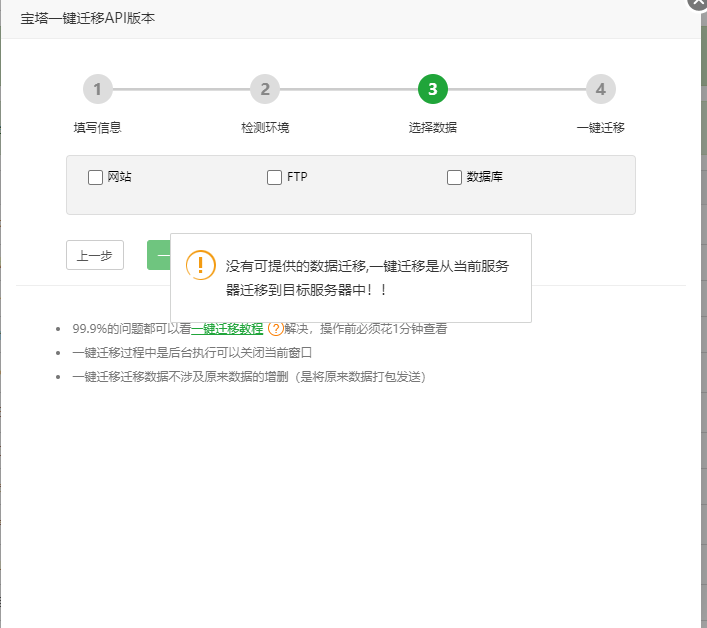Viewport: 707px width, 628px height.
Task: Click the 检测环境 step label
Action: click(x=265, y=128)
